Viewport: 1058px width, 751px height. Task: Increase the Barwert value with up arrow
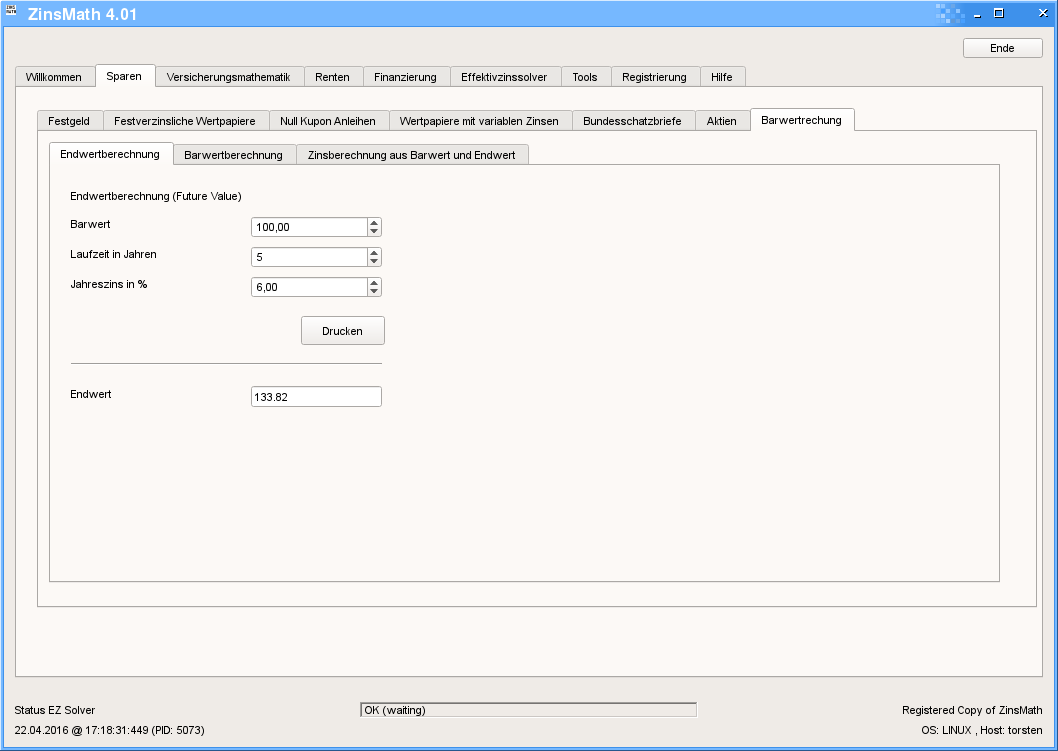(374, 223)
